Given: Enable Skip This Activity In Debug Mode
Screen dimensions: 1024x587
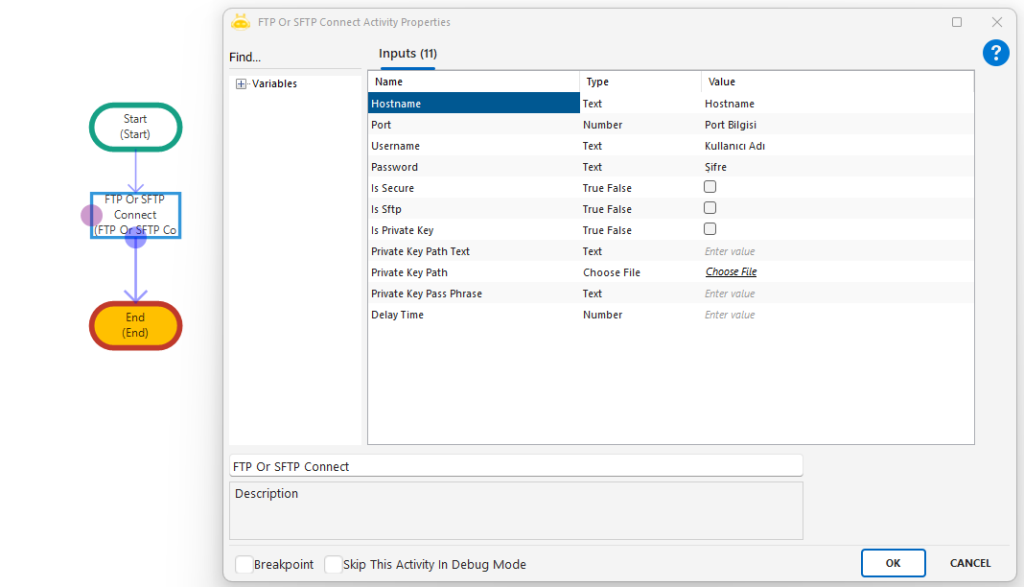Looking at the screenshot, I should [334, 564].
